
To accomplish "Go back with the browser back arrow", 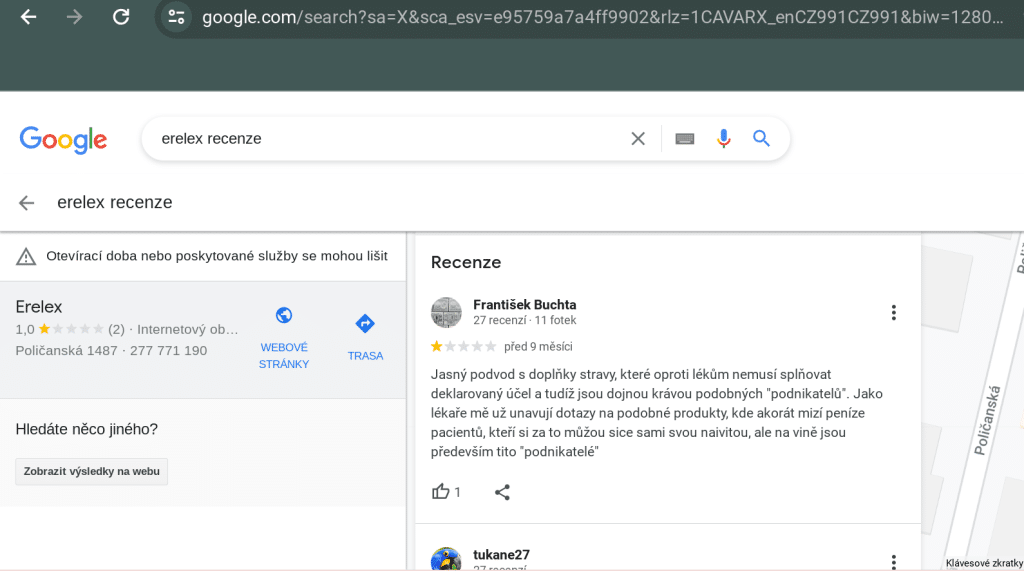I will [28, 17].
